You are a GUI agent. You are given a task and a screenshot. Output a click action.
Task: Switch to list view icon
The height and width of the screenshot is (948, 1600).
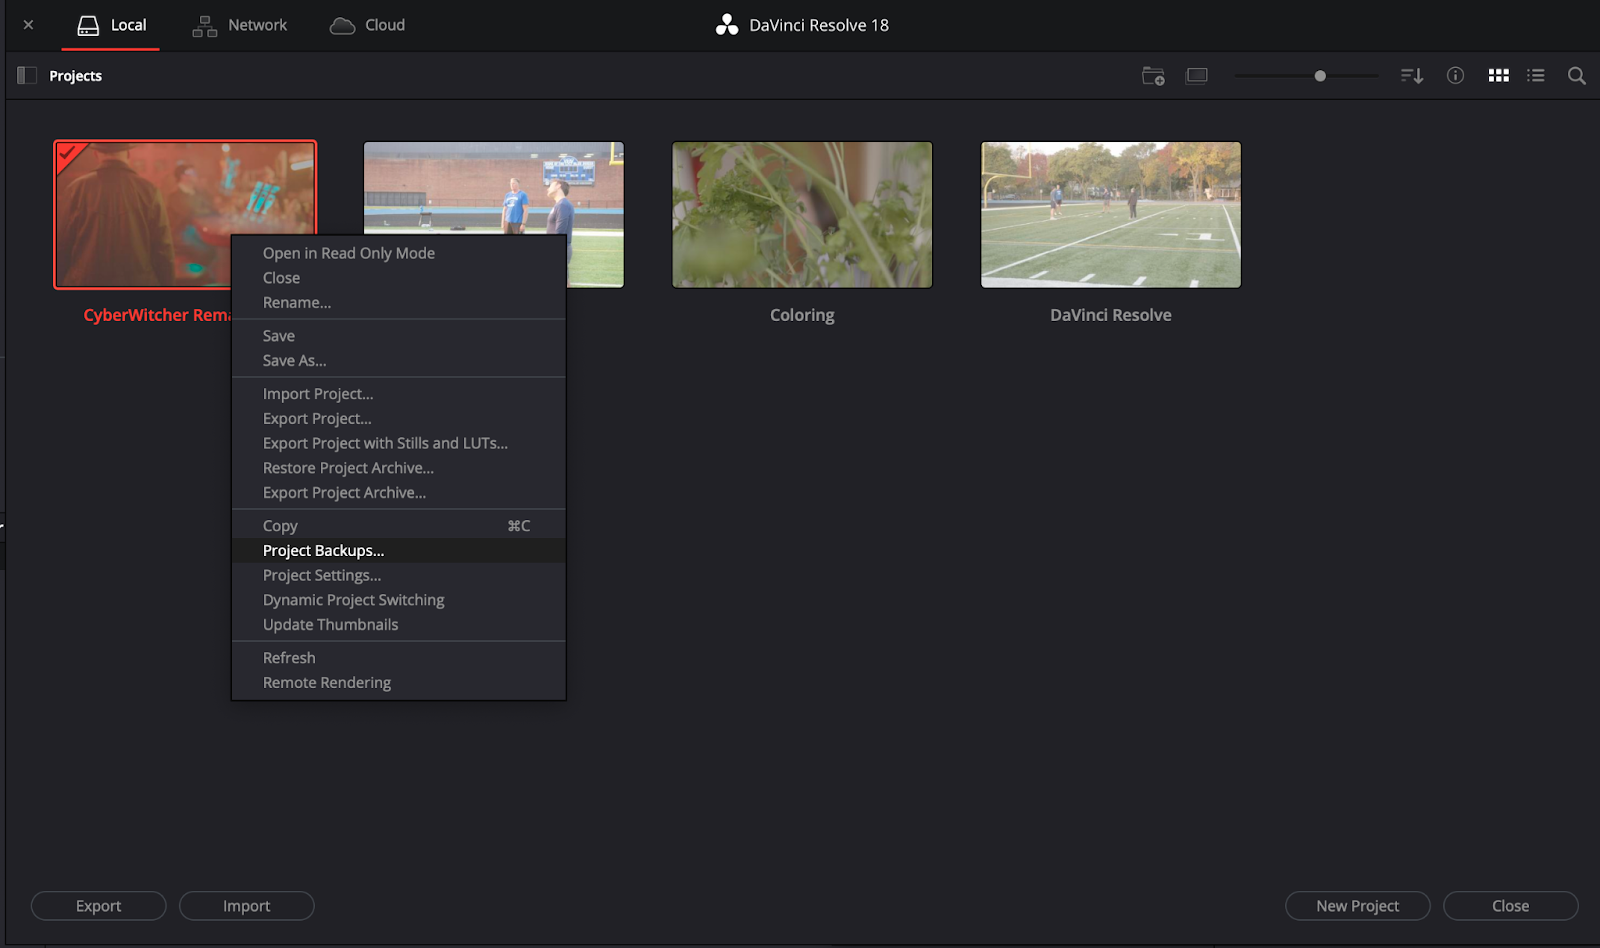click(1535, 75)
